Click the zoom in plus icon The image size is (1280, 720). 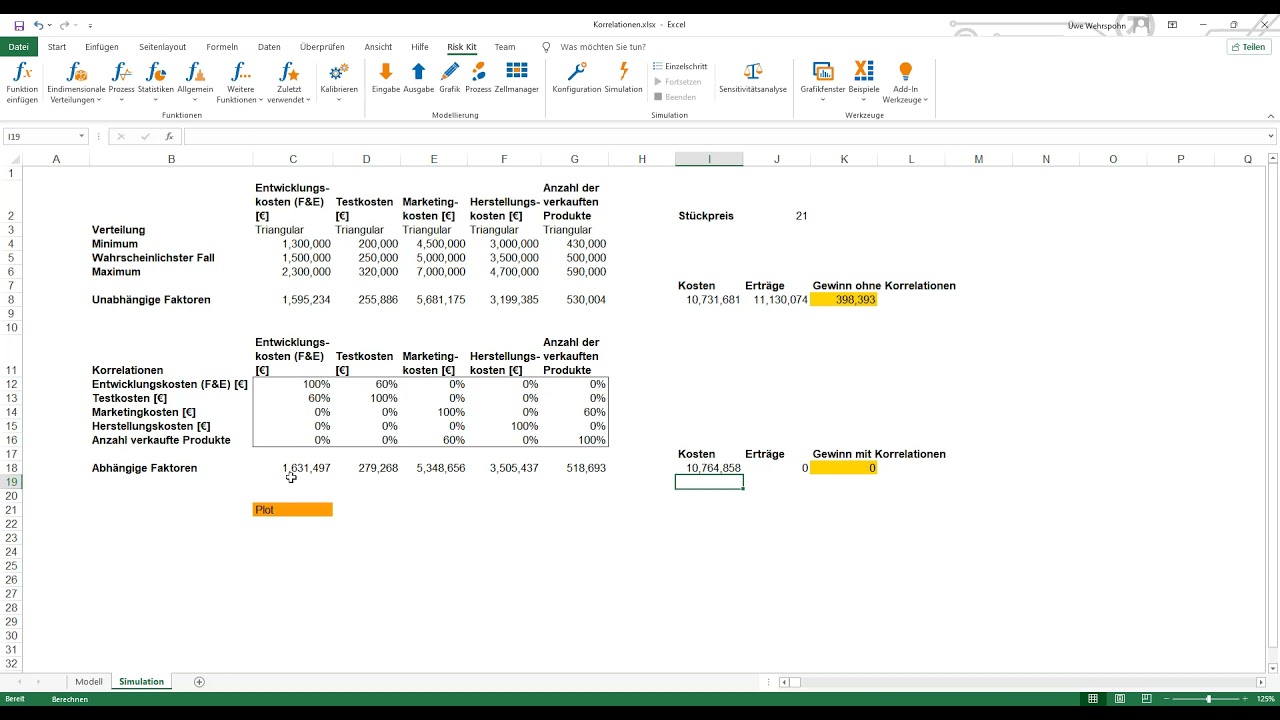(1247, 699)
